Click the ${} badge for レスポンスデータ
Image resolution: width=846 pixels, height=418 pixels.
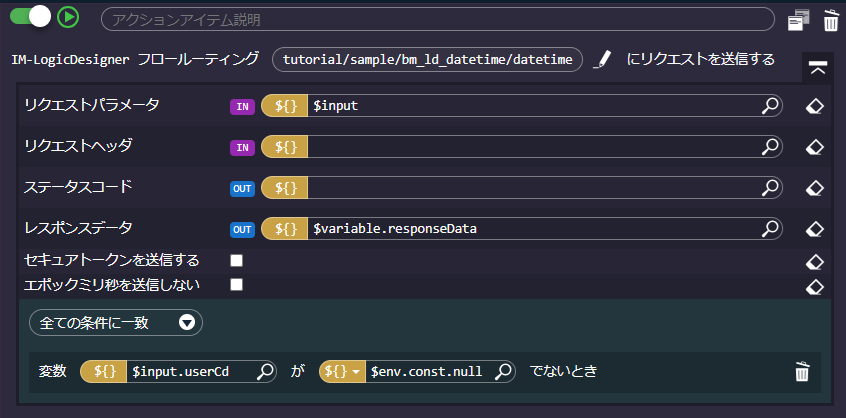(285, 229)
